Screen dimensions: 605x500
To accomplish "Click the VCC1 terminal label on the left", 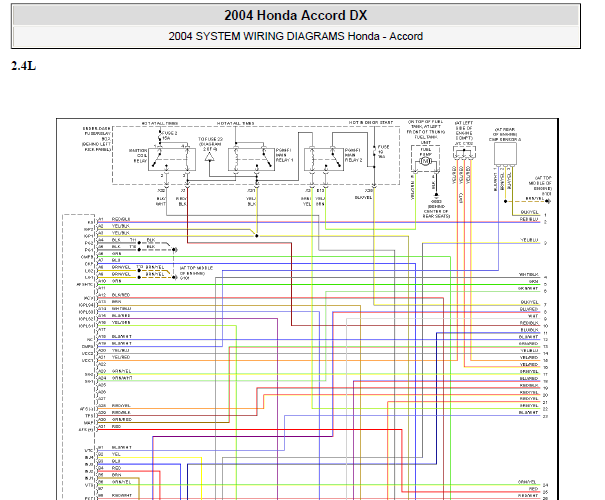I will (x=88, y=360).
